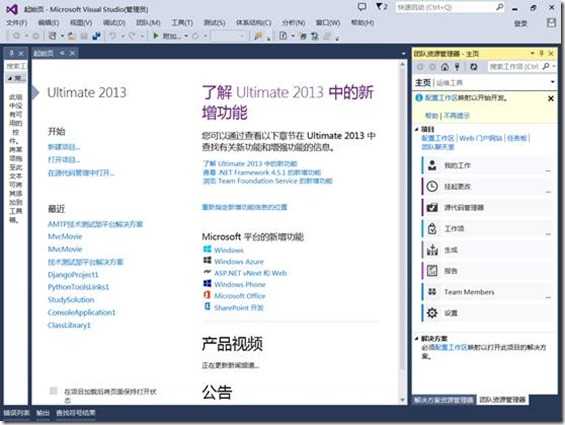Click the Windows Azure link

239,261
